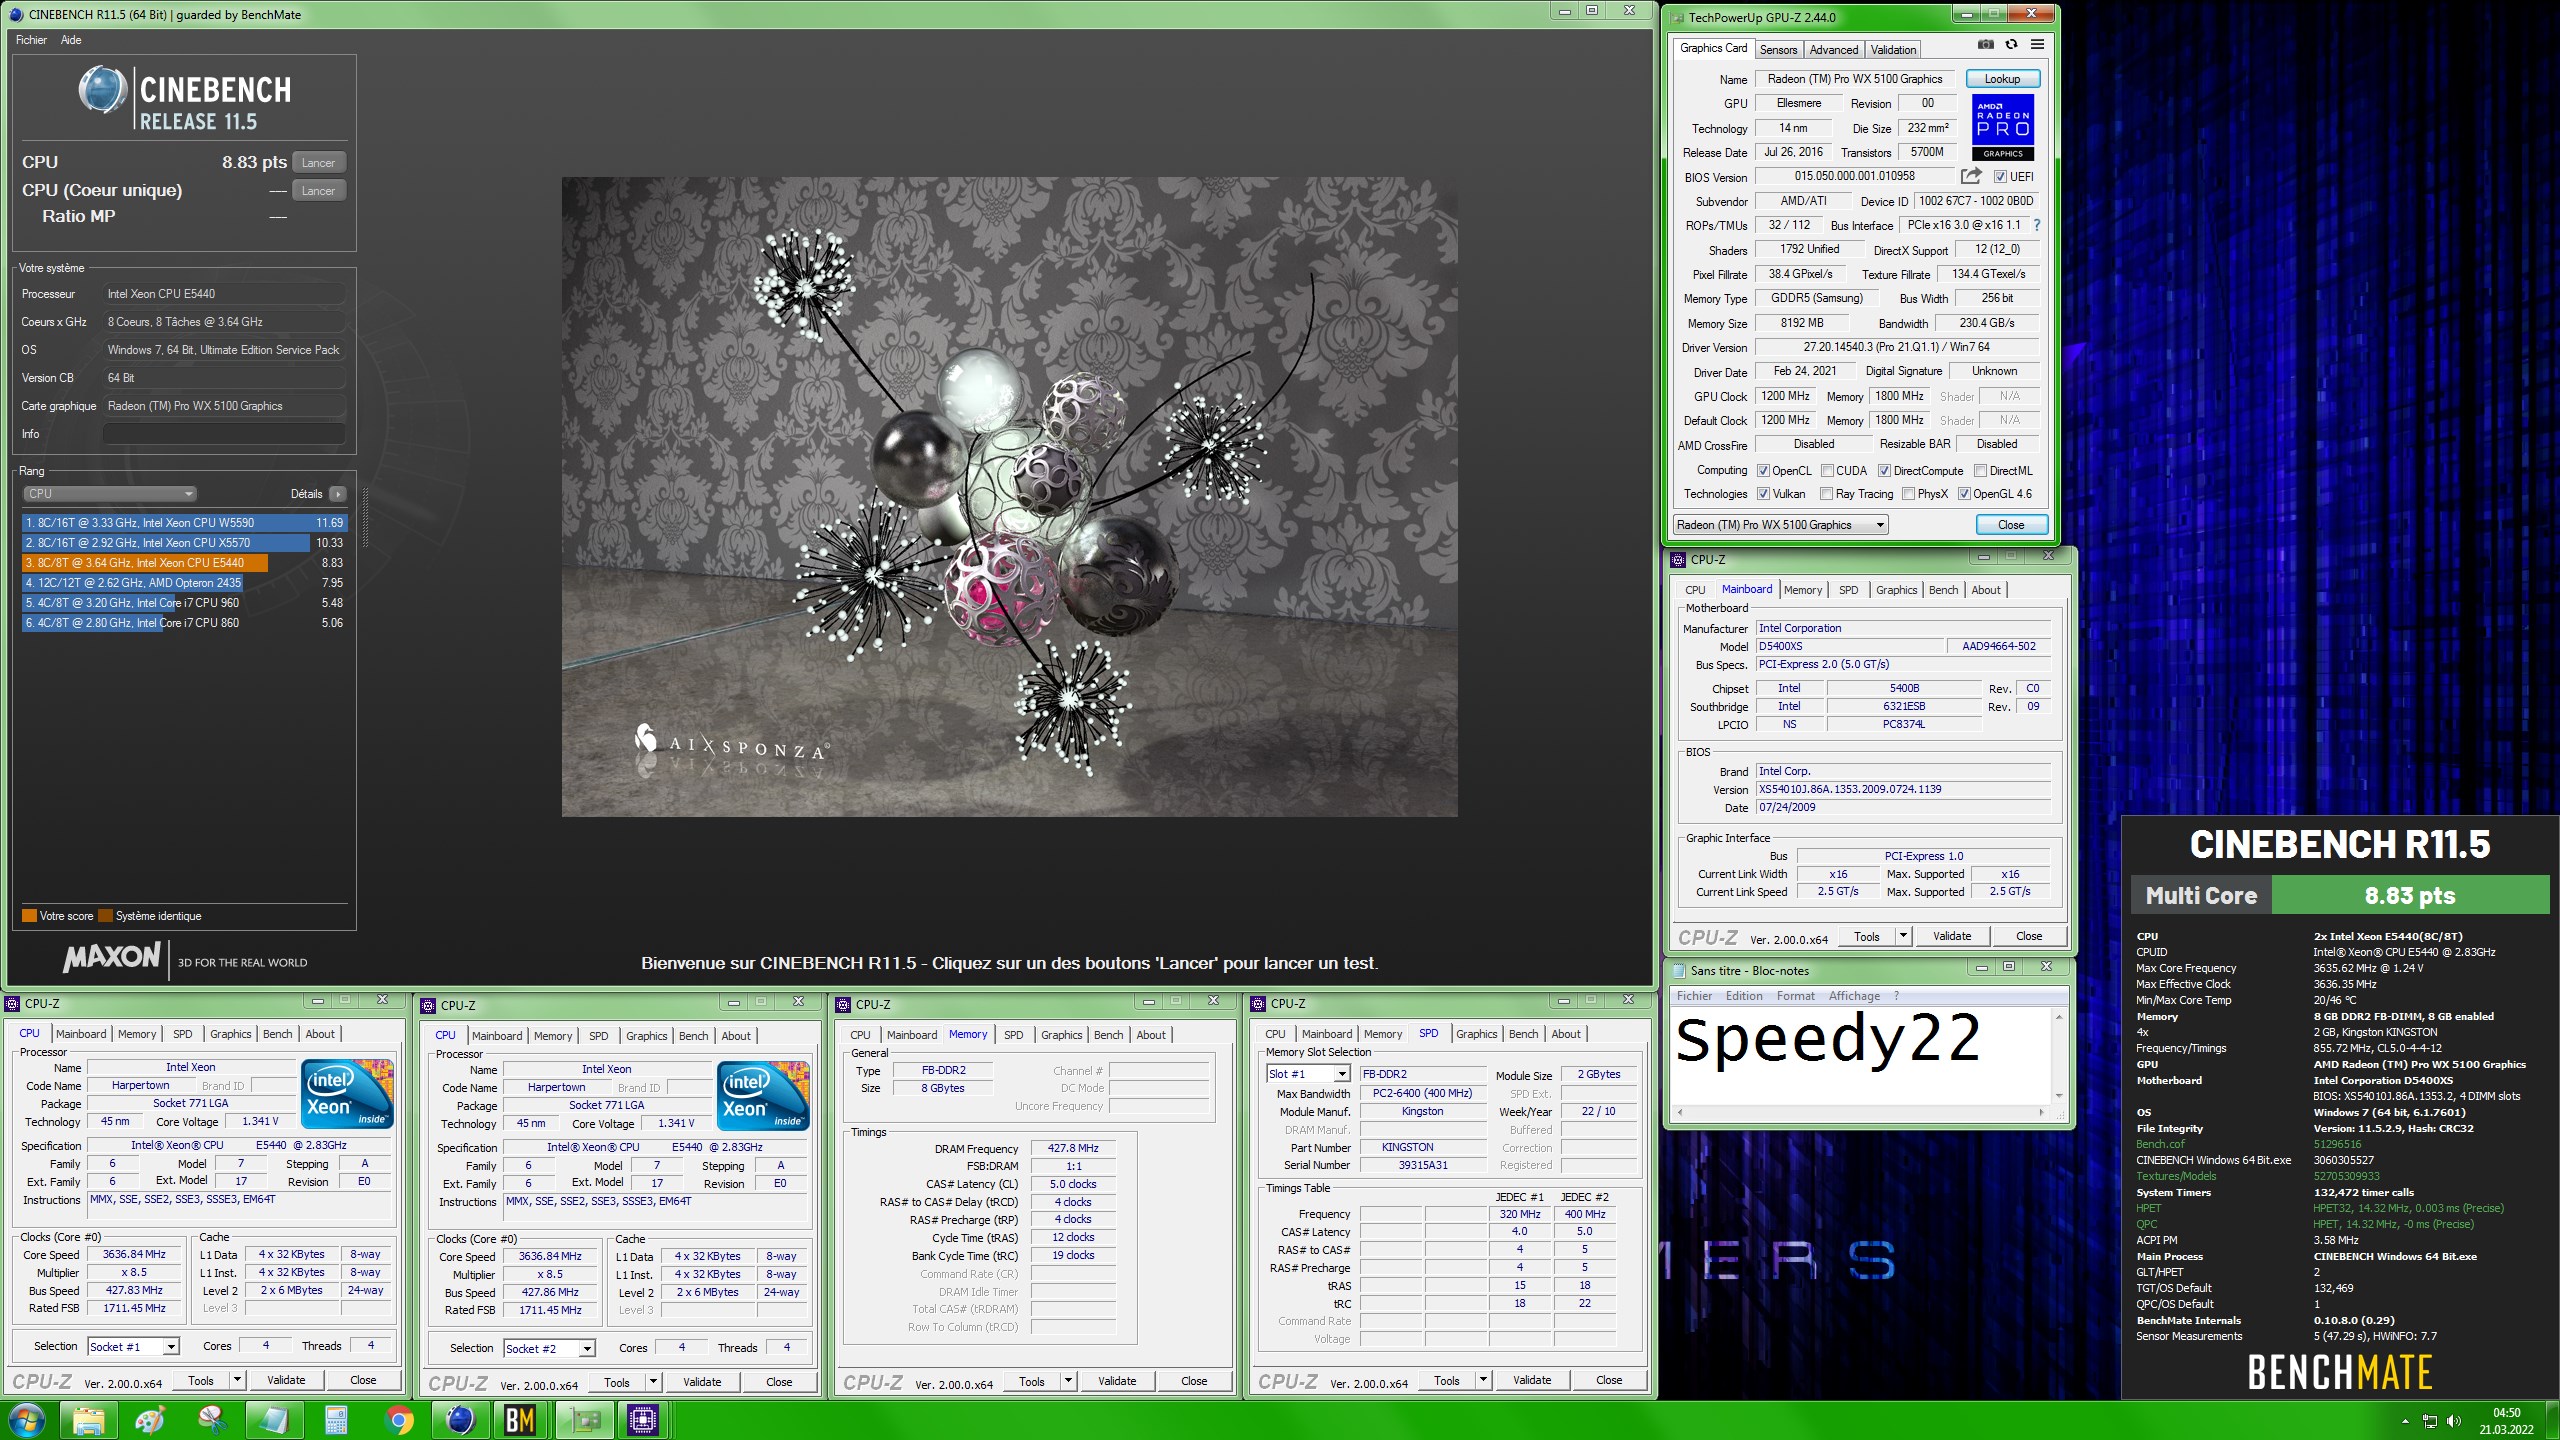Image resolution: width=2560 pixels, height=1440 pixels.
Task: Open Calculator from the taskbar
Action: [x=336, y=1420]
